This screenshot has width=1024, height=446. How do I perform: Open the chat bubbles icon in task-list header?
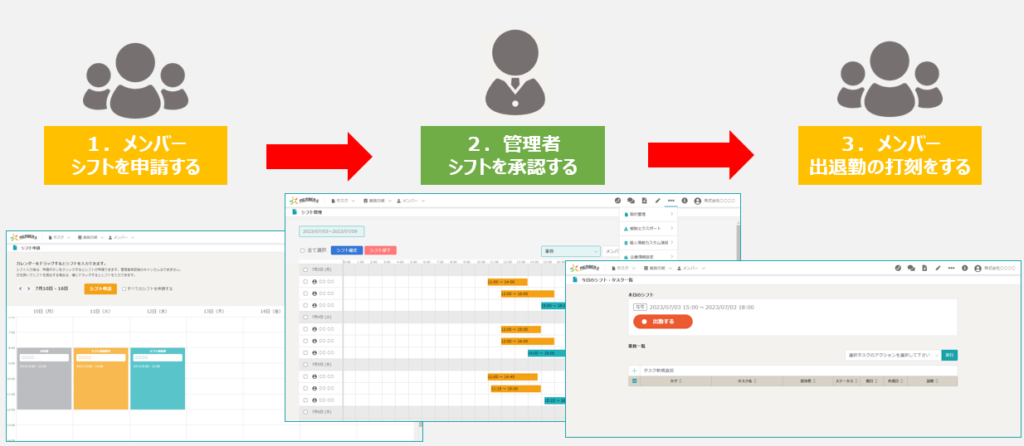pos(909,268)
